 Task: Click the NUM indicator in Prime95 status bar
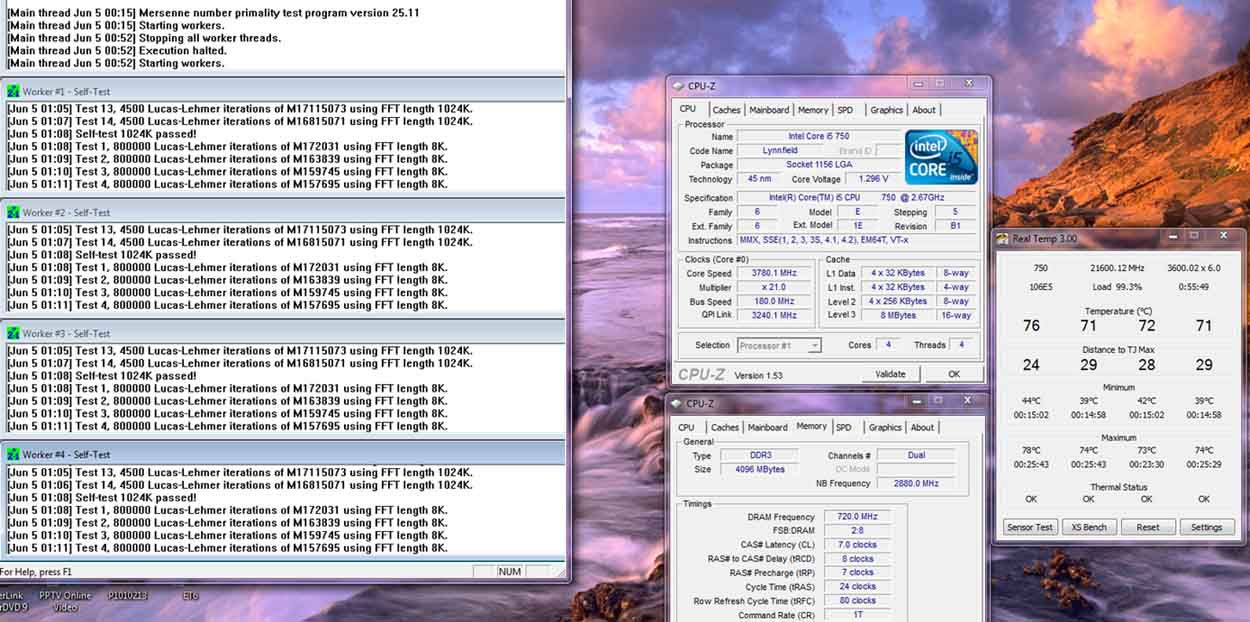511,572
